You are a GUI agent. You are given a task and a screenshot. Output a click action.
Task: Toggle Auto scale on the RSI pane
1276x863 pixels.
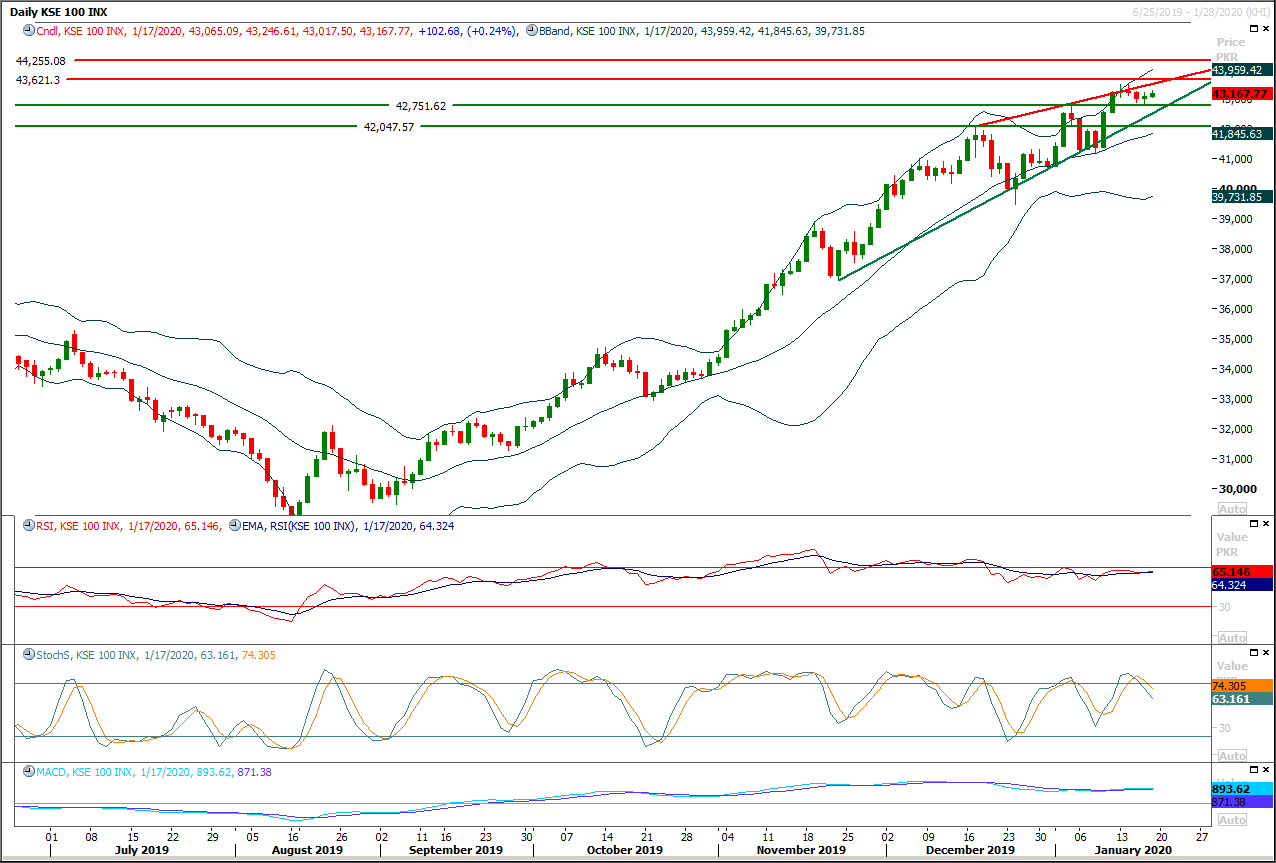coord(1232,638)
